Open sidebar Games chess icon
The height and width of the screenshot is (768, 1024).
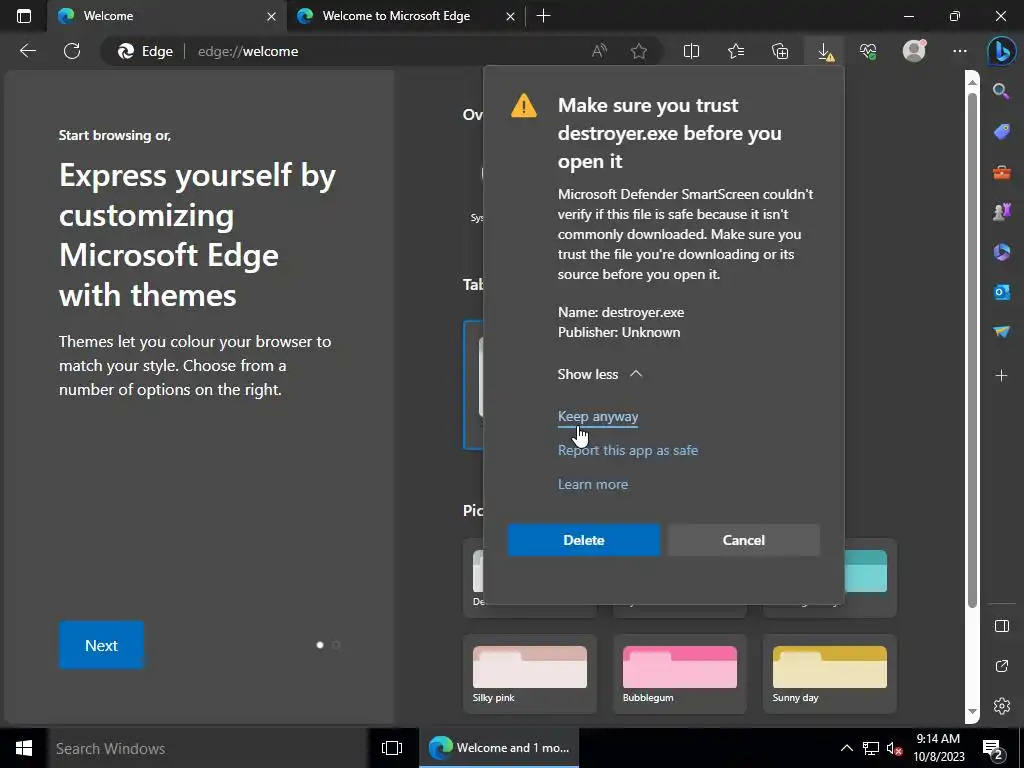click(x=1001, y=212)
